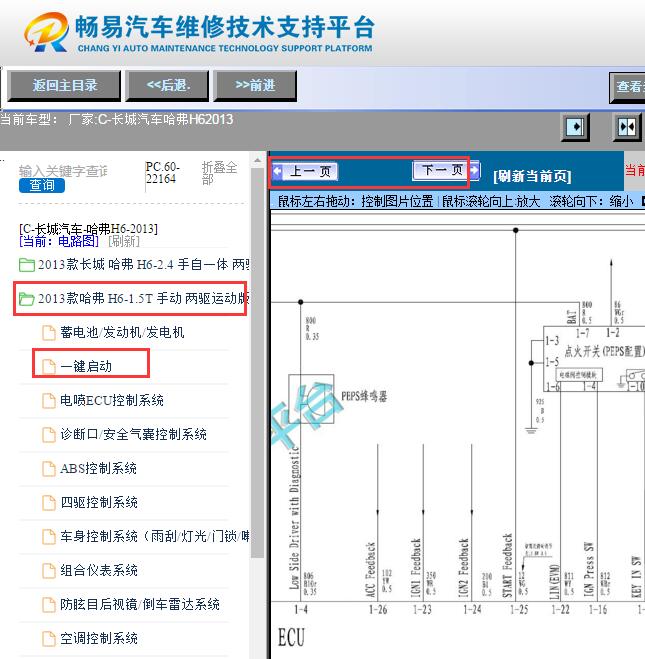Viewport: 645px width, 659px height.
Task: Open 四驱控制系统 diagram
Action: click(x=99, y=502)
